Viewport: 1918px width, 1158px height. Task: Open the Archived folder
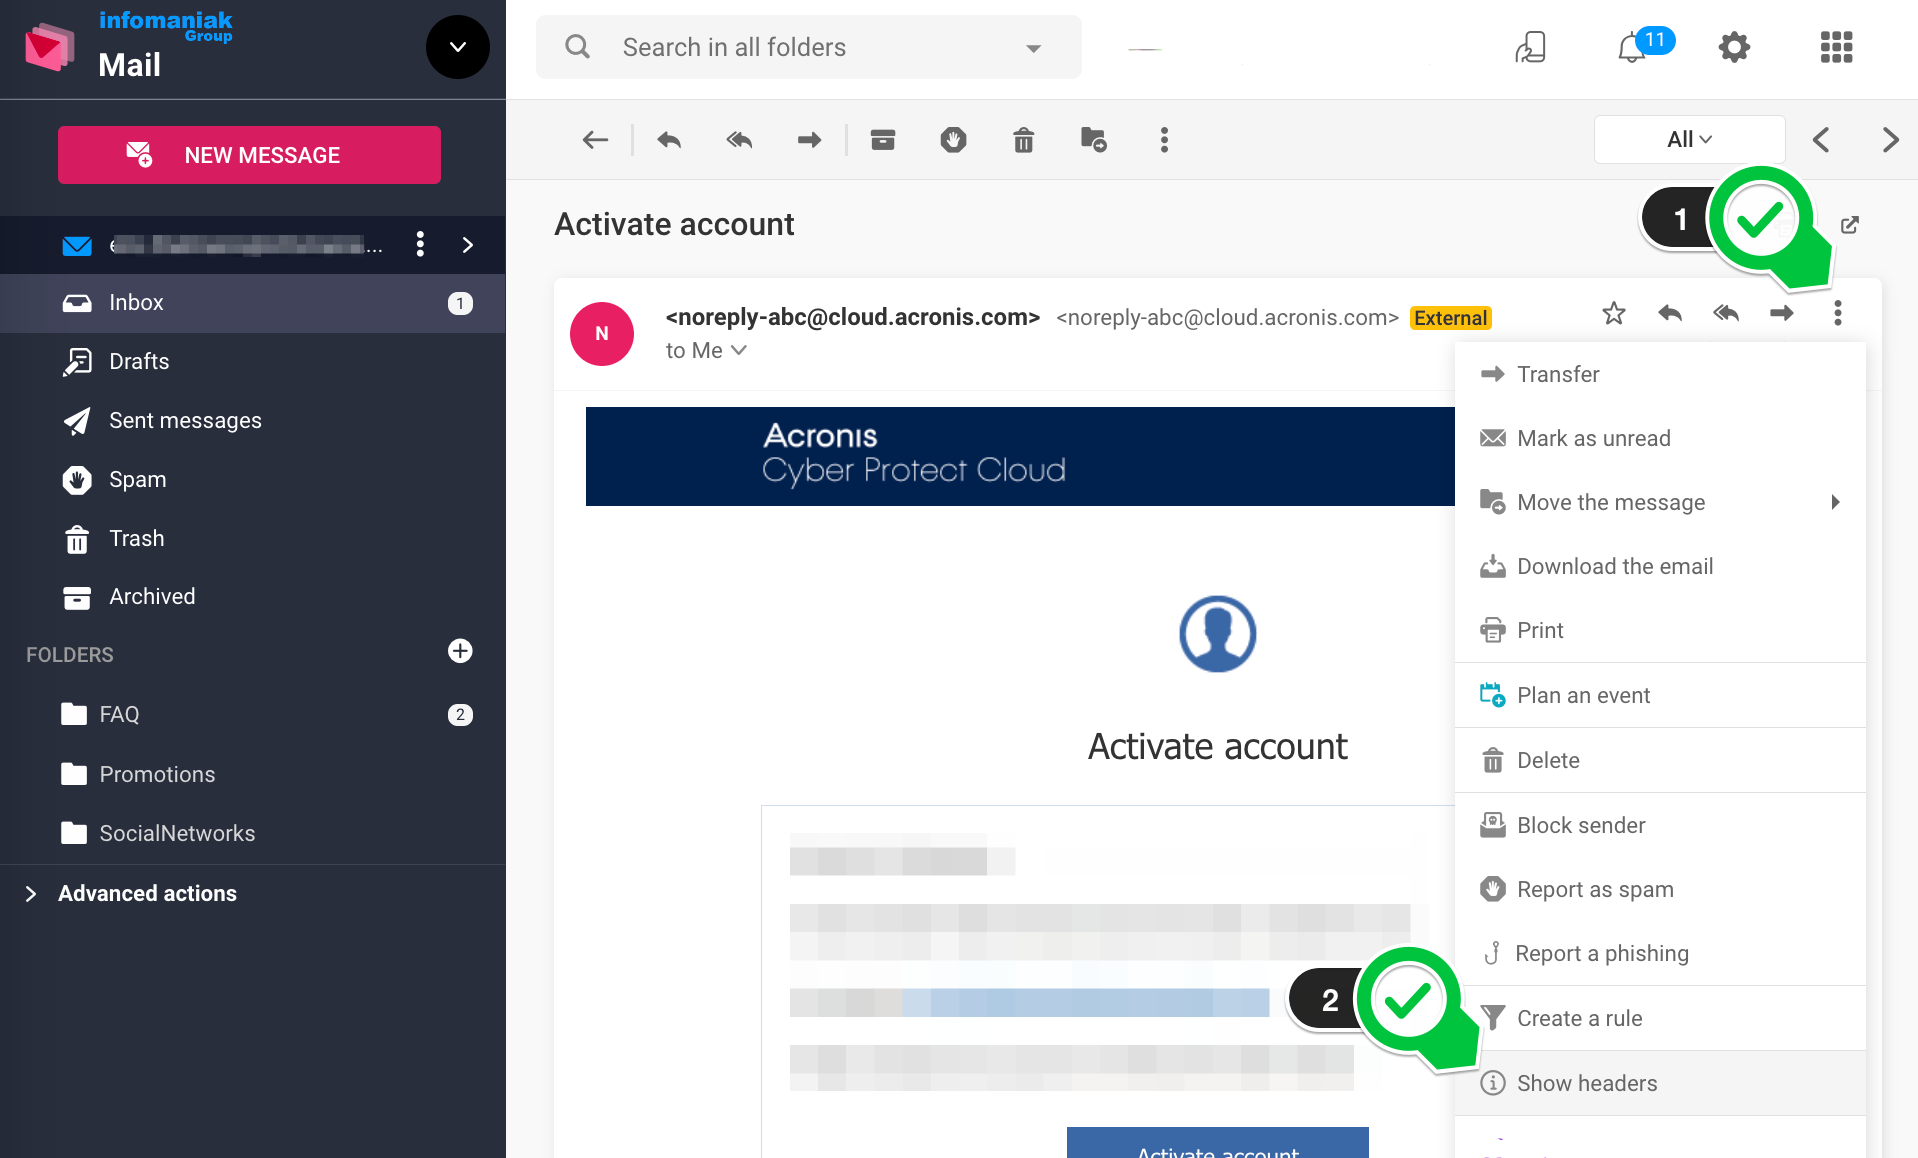pyautogui.click(x=252, y=597)
